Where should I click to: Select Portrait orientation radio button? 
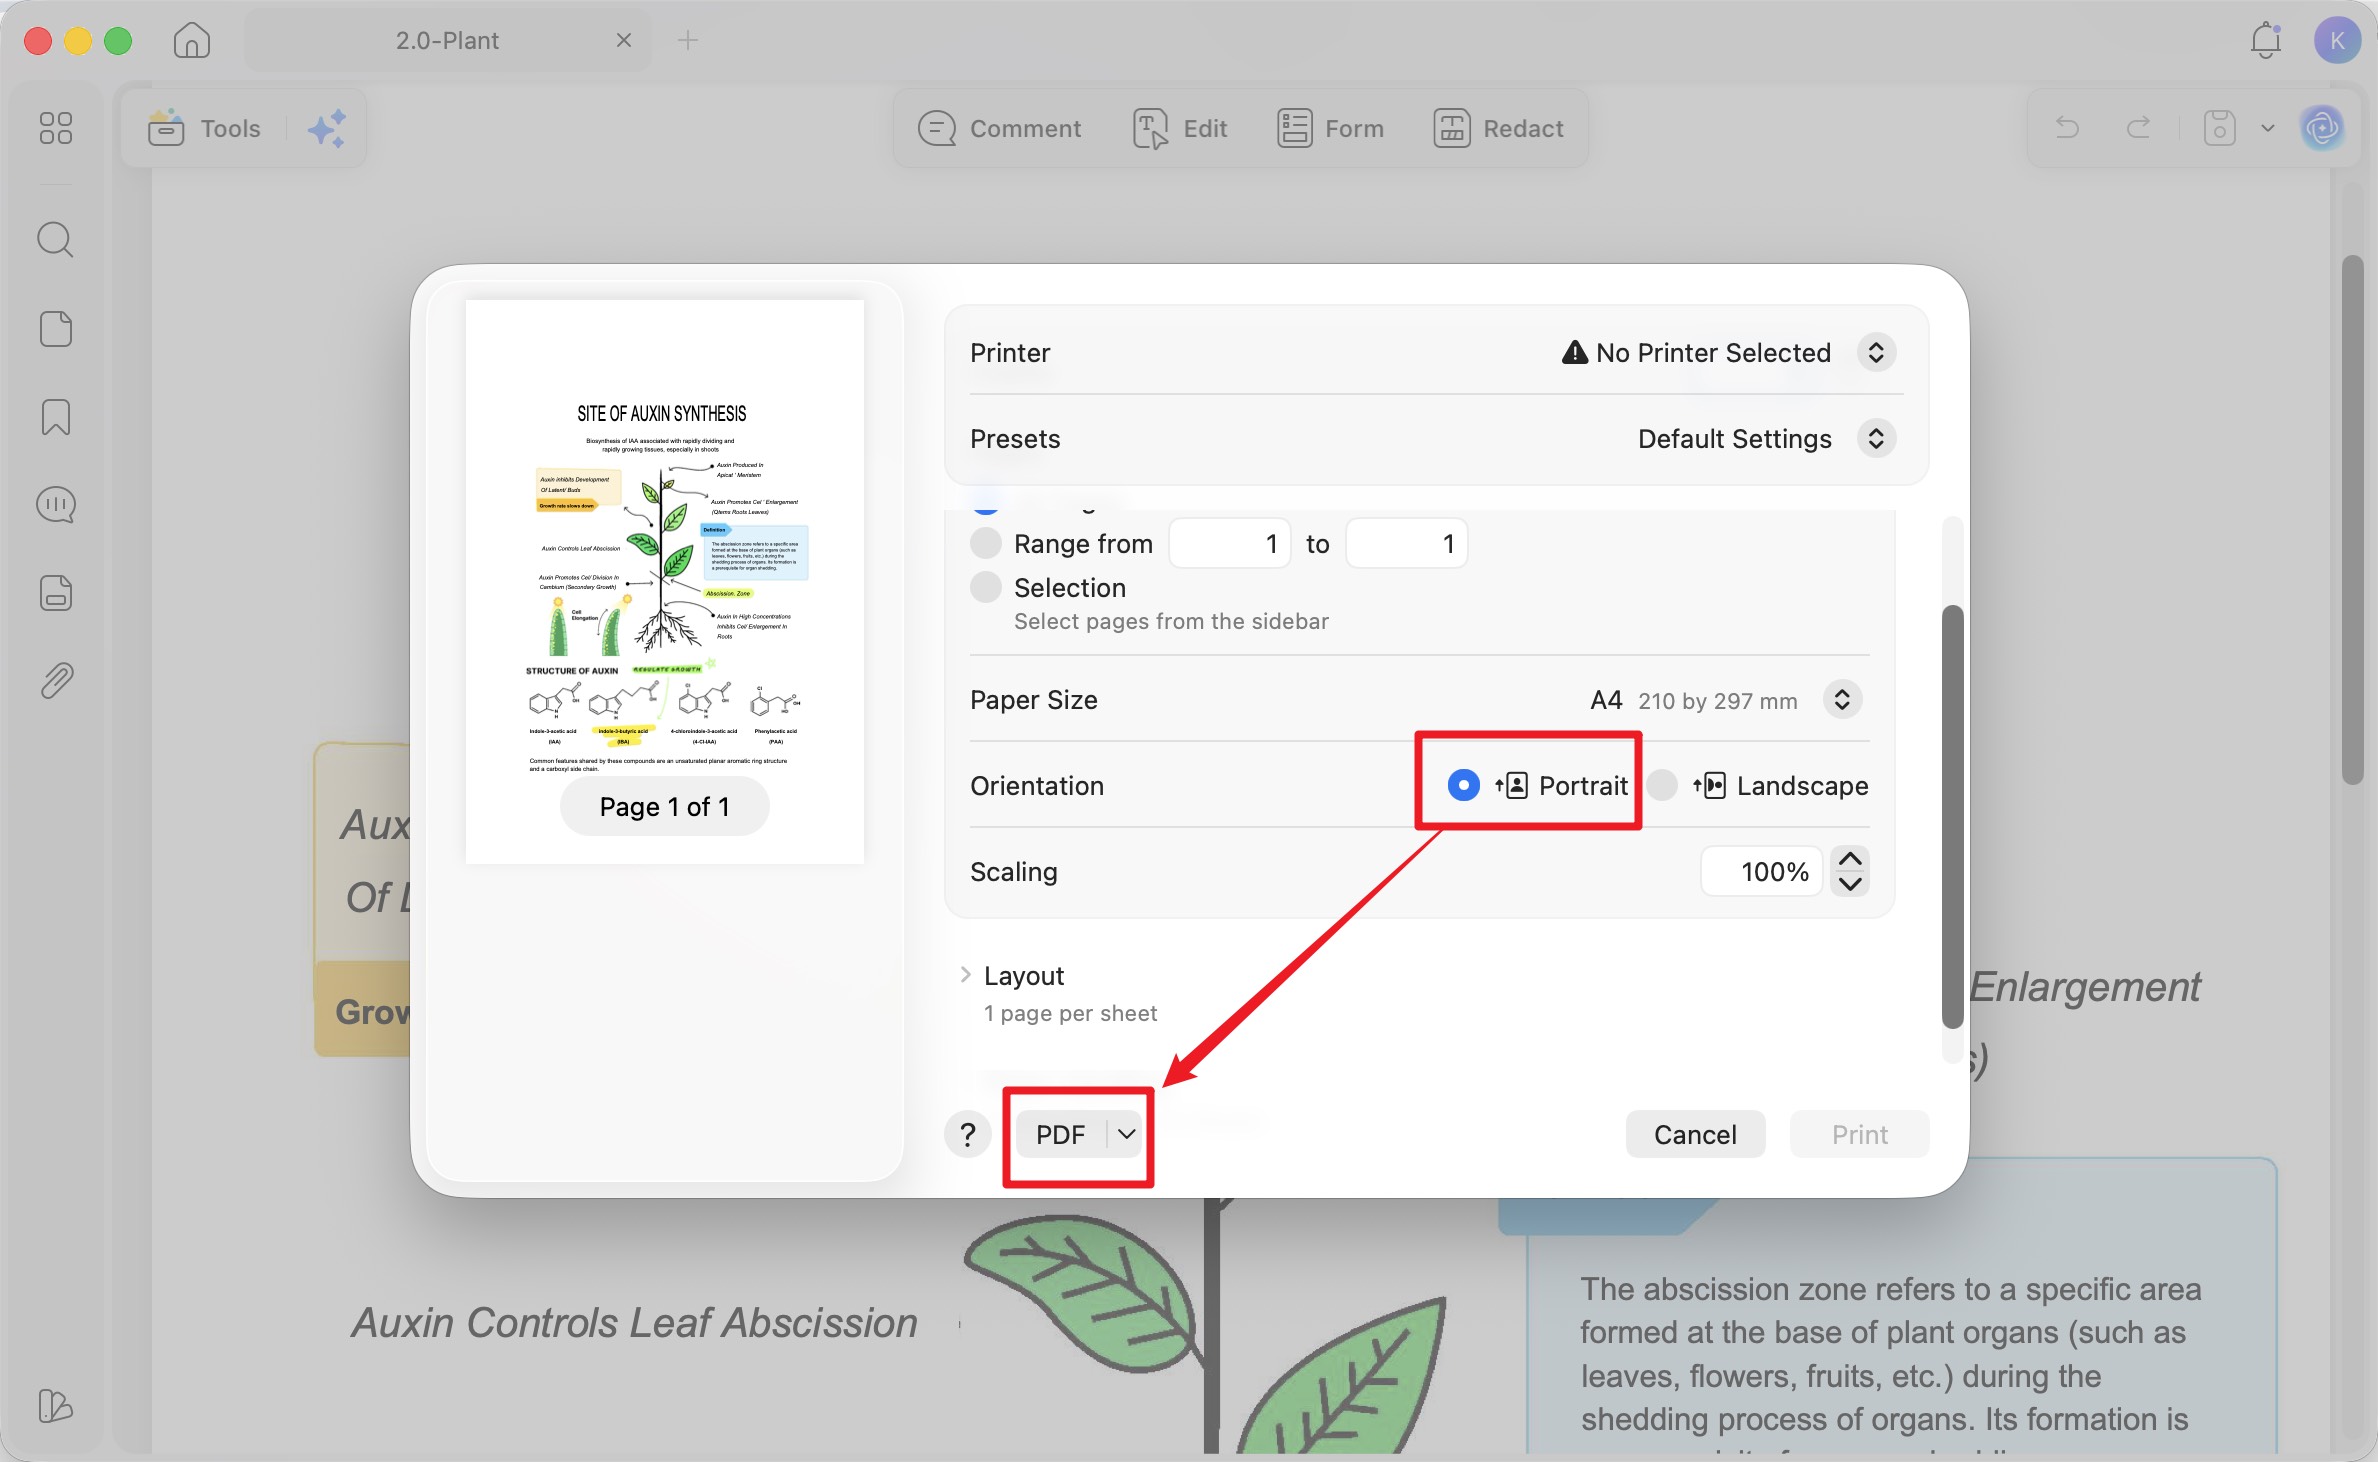(1463, 785)
